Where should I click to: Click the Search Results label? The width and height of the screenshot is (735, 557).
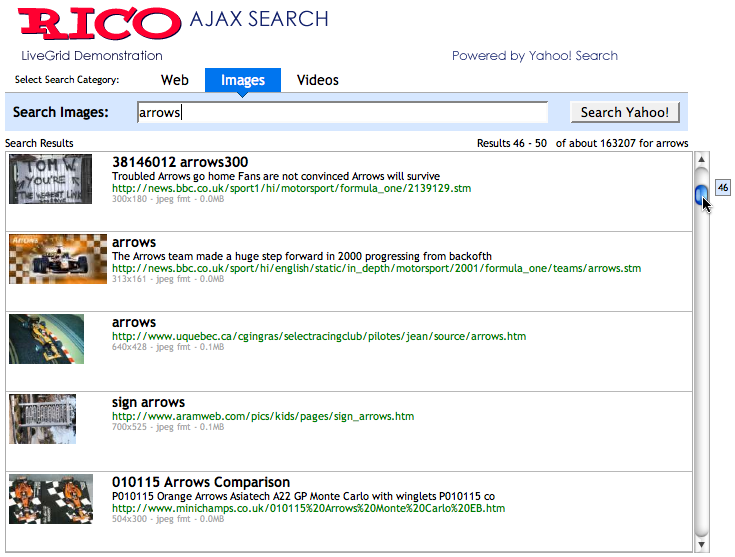coord(39,143)
